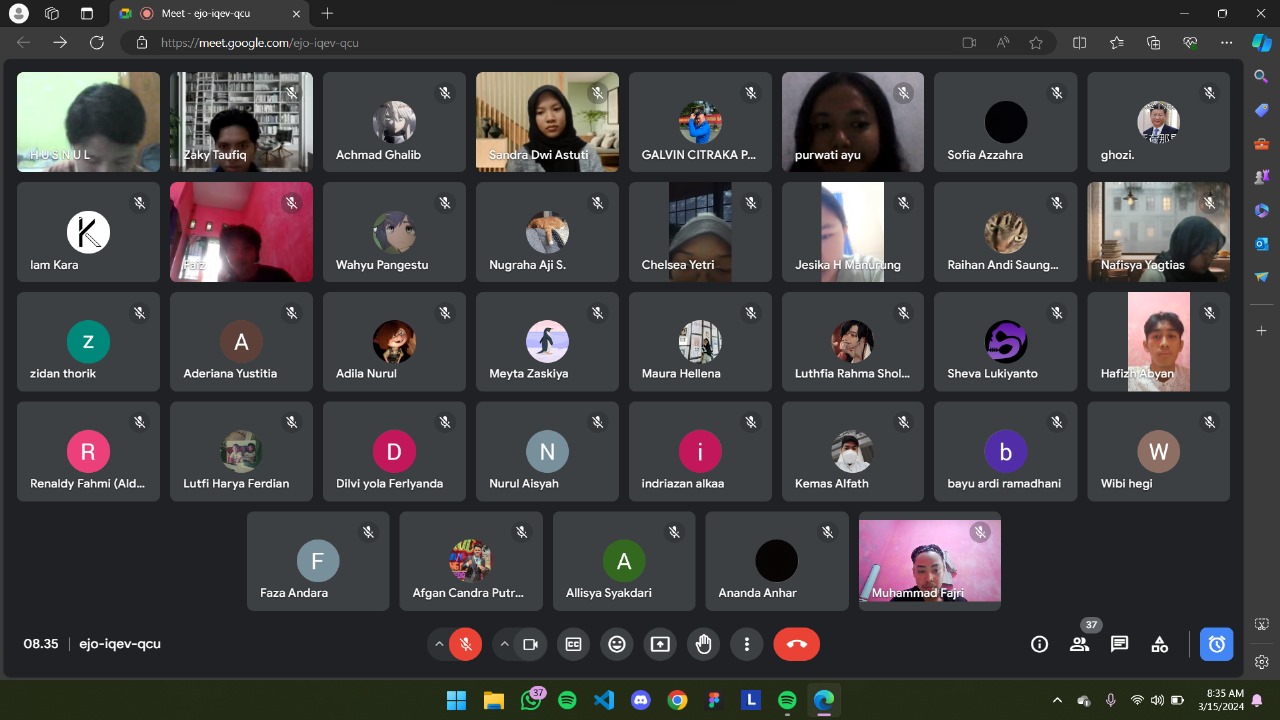Image resolution: width=1280 pixels, height=720 pixels.
Task: Expand audio settings arrow beside microphone
Action: 439,645
